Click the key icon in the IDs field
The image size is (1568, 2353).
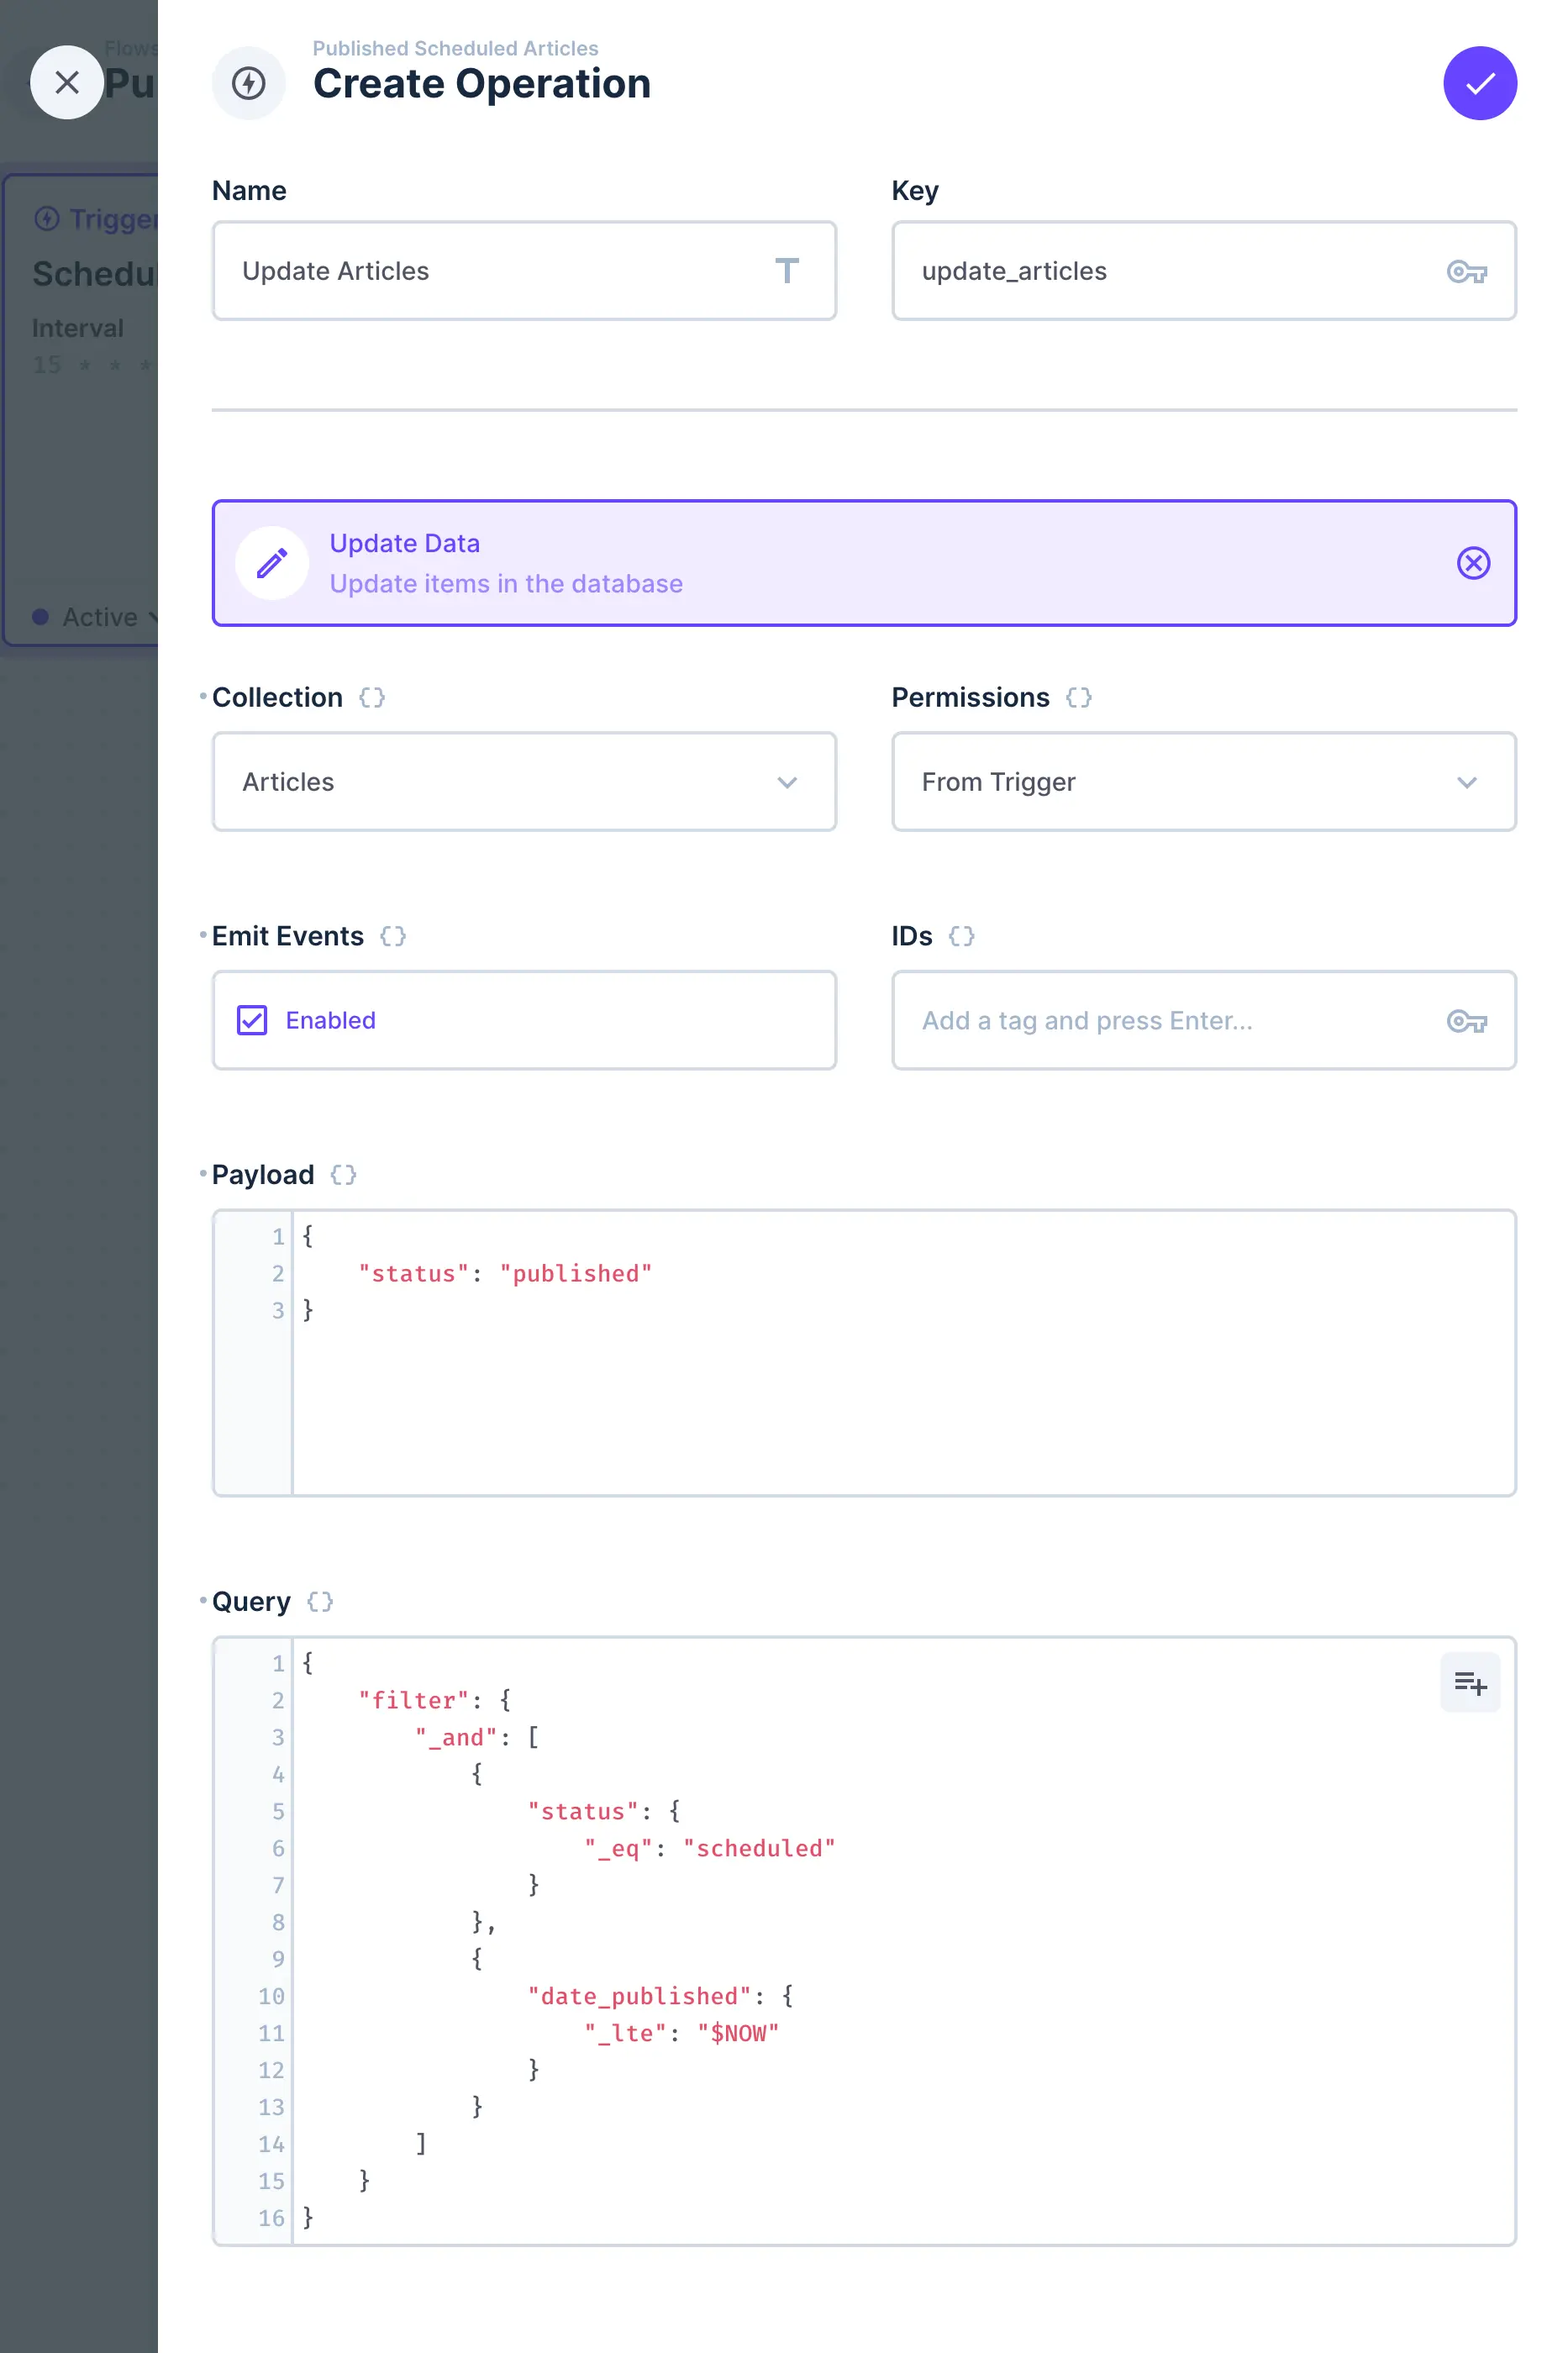pos(1468,1021)
